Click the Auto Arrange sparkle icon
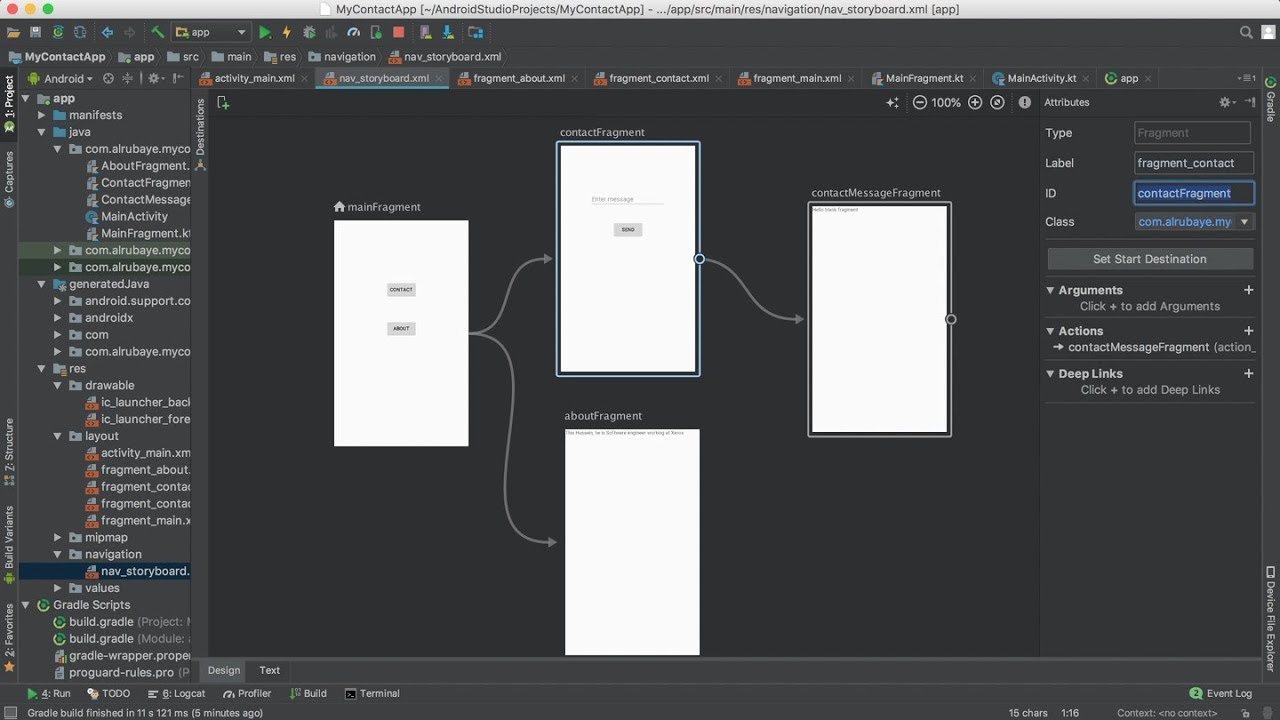The width and height of the screenshot is (1280, 720). [x=893, y=102]
